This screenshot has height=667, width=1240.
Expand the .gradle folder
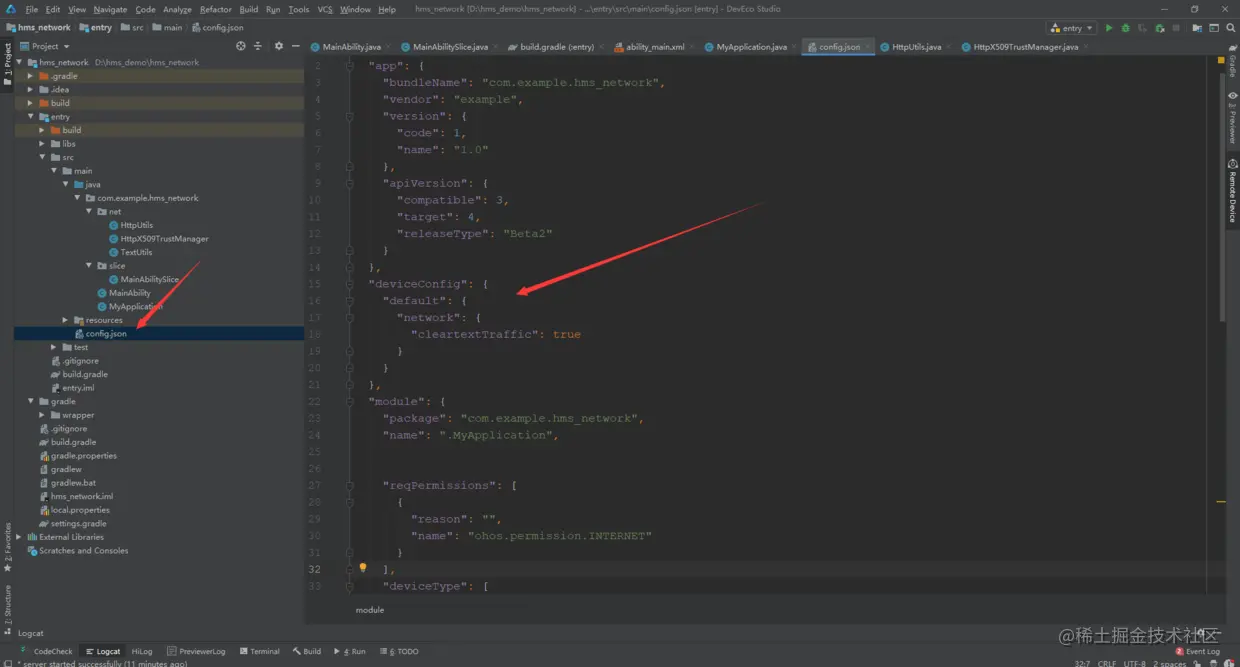(30, 76)
